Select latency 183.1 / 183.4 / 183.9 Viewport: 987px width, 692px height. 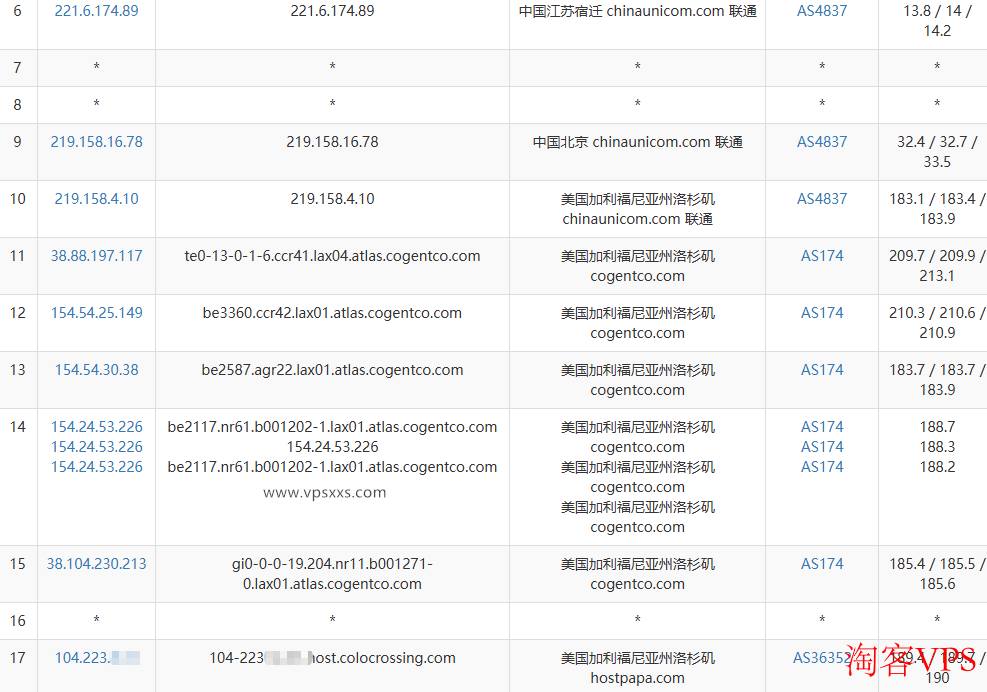pyautogui.click(x=937, y=209)
